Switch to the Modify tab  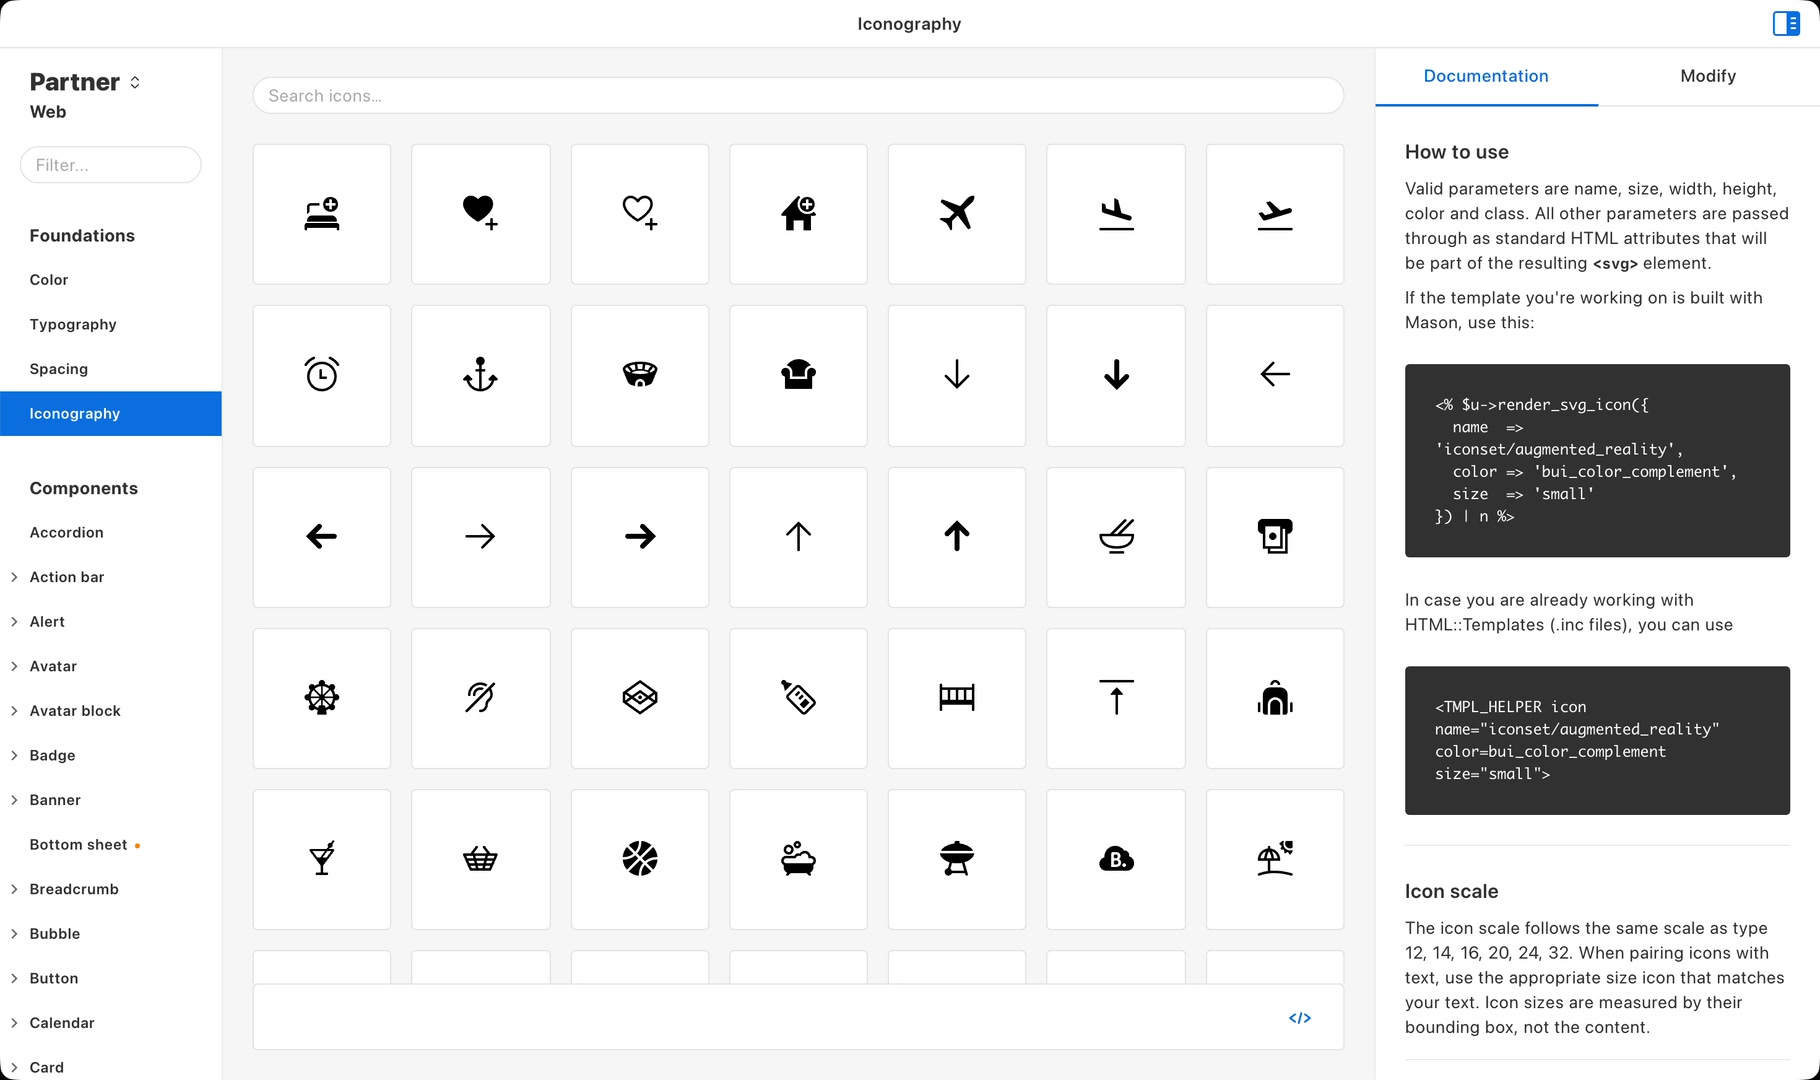point(1708,76)
